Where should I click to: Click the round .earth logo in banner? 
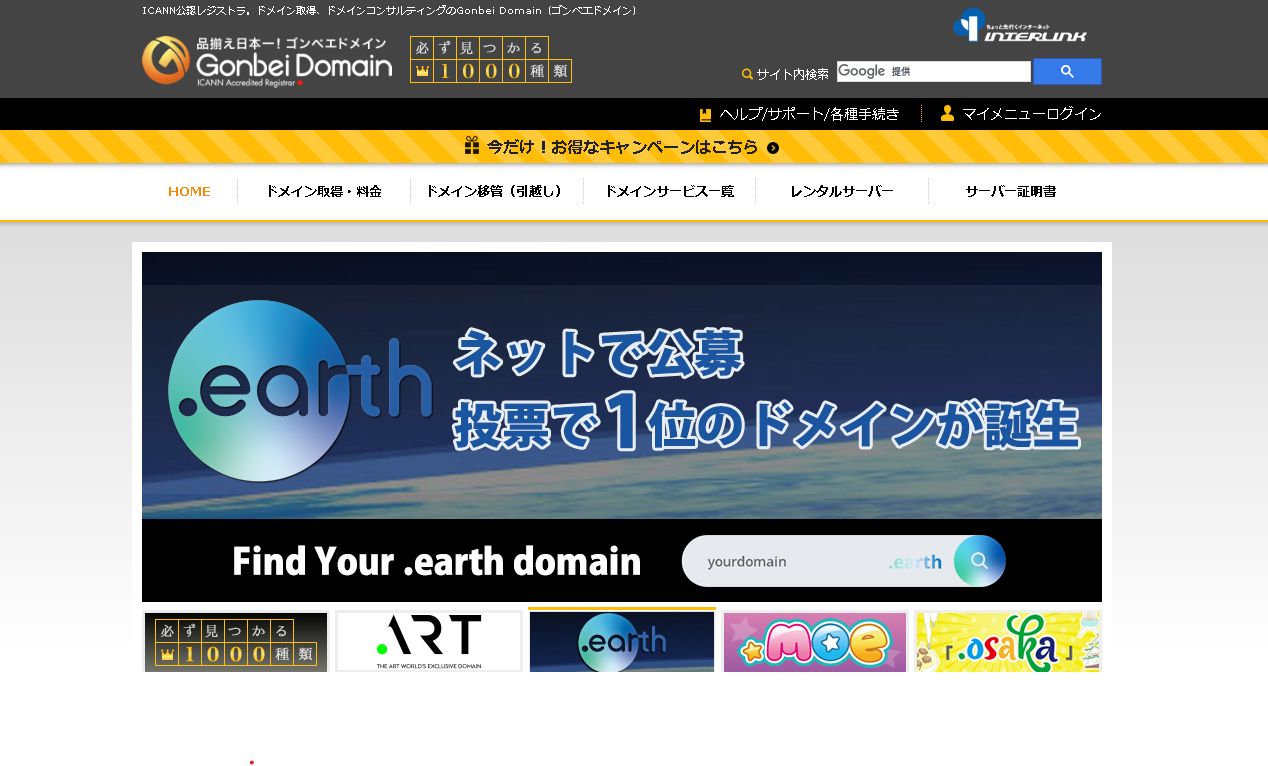pos(259,391)
